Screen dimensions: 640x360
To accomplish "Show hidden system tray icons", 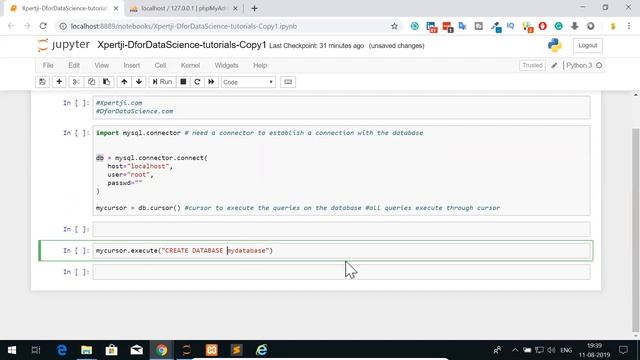I will [x=515, y=350].
